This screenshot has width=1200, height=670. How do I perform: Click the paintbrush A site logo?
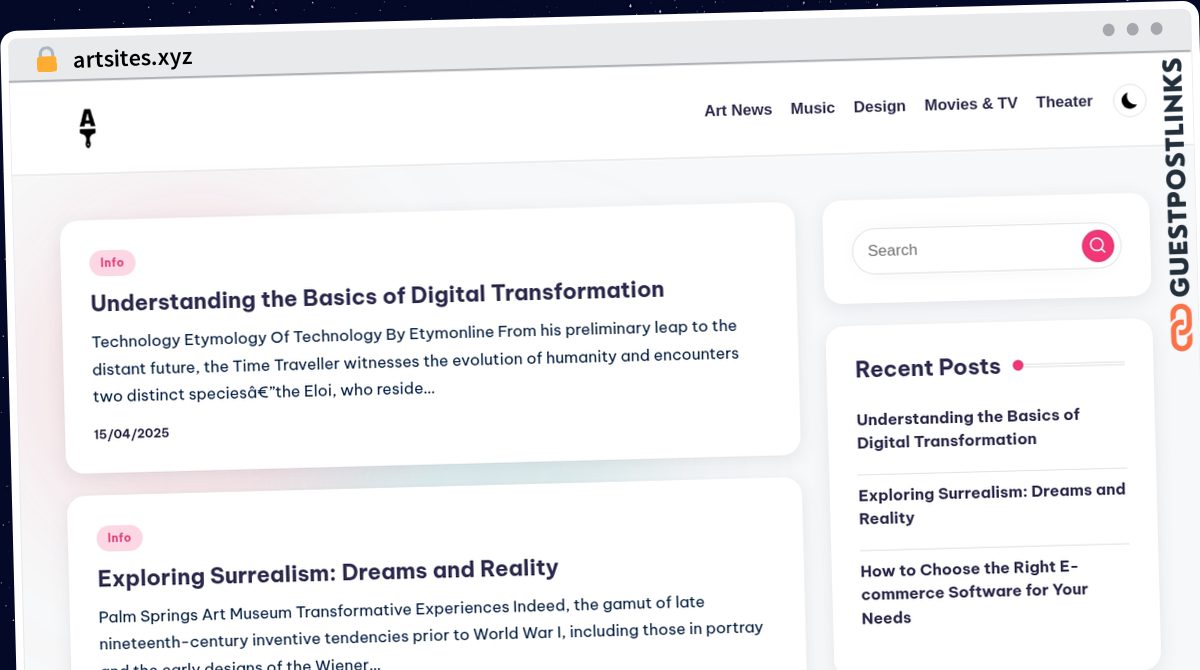click(x=88, y=128)
